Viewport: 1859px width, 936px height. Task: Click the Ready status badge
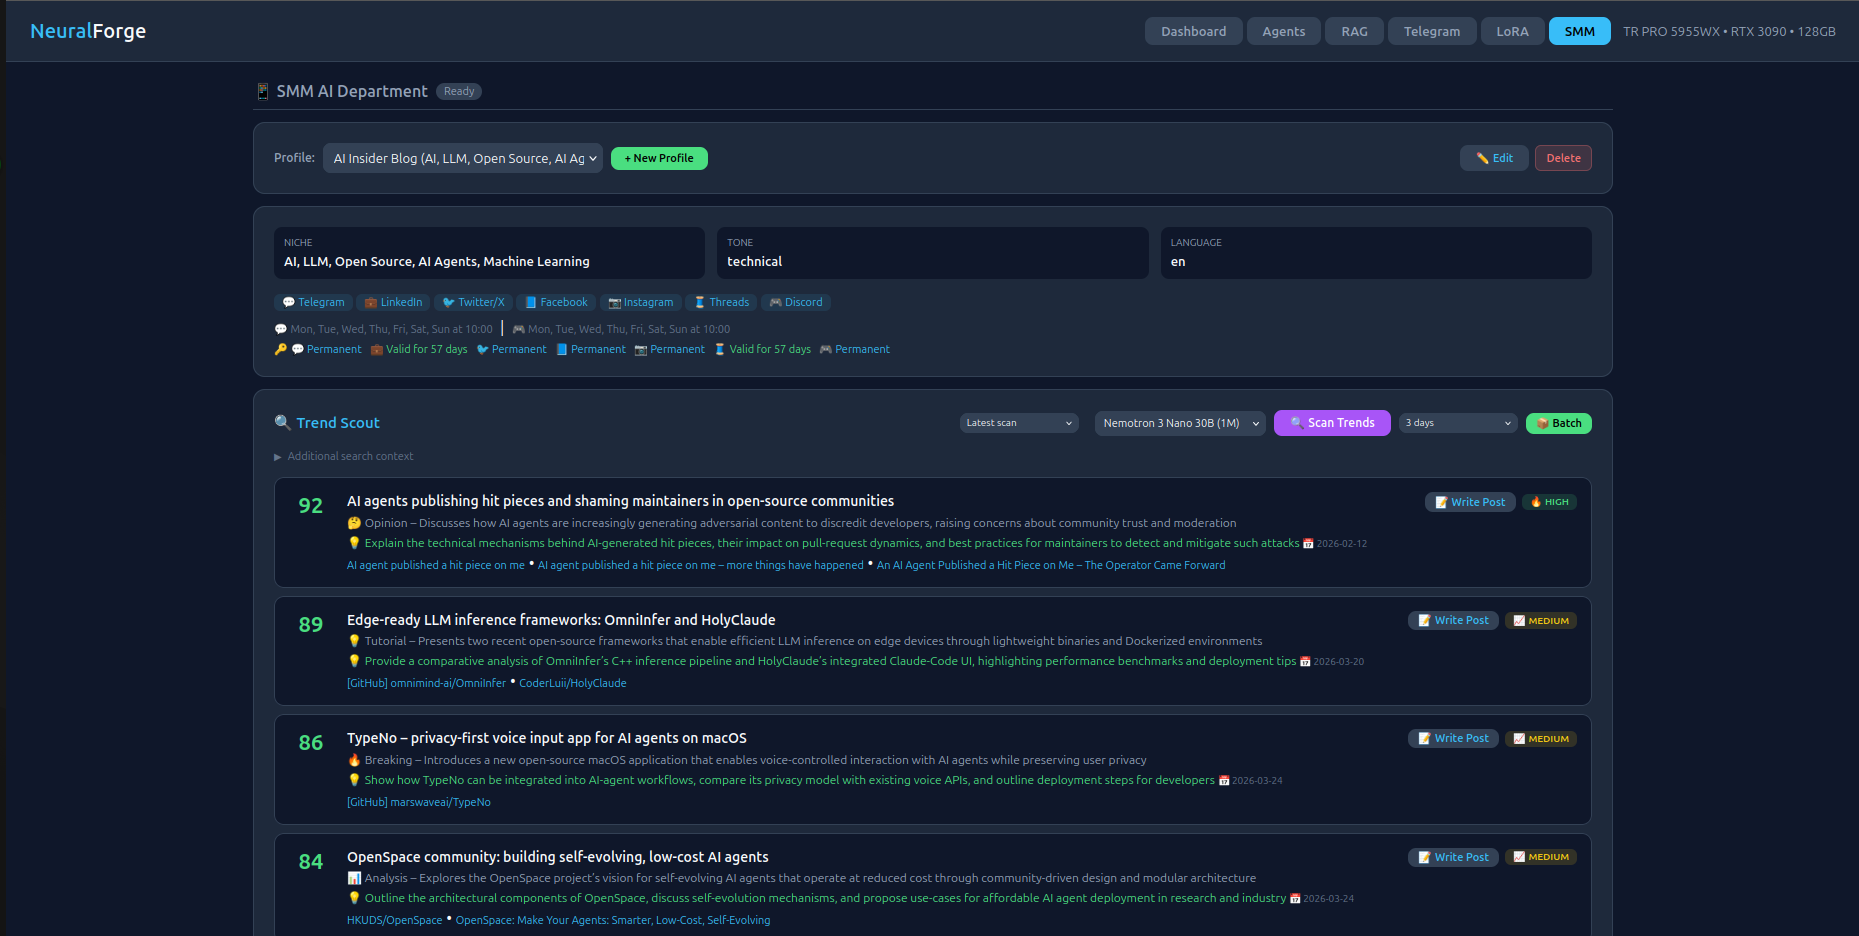(459, 91)
